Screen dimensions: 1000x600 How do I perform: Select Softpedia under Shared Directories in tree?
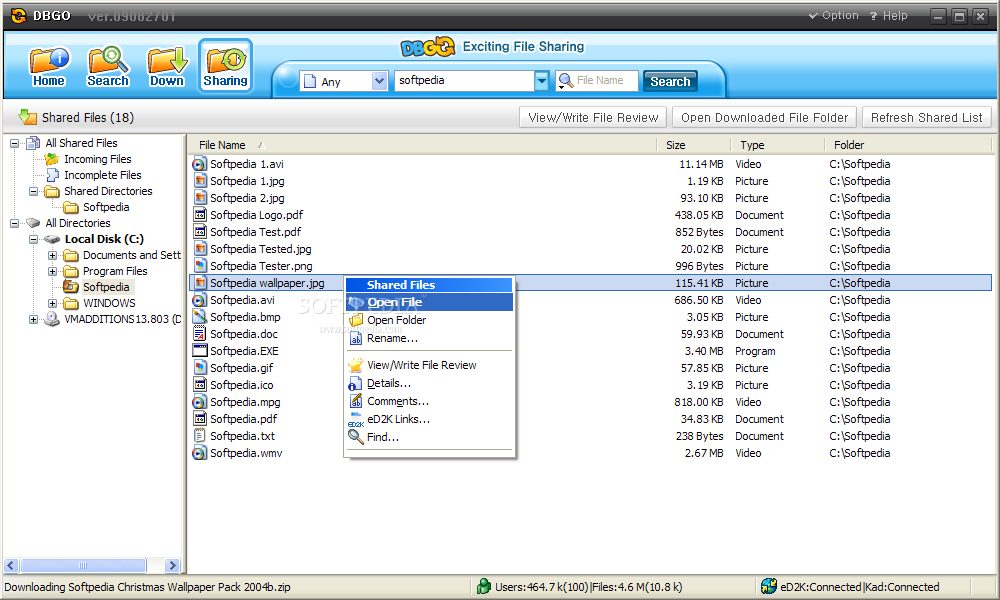[106, 207]
